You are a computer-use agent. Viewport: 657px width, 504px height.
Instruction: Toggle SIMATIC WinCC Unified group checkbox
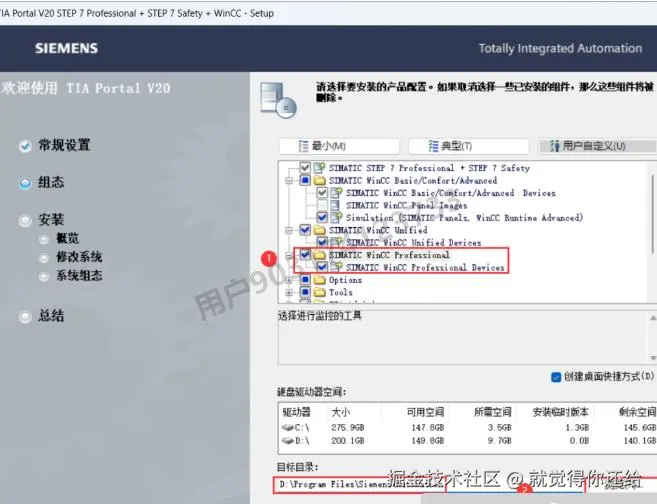pyautogui.click(x=305, y=230)
